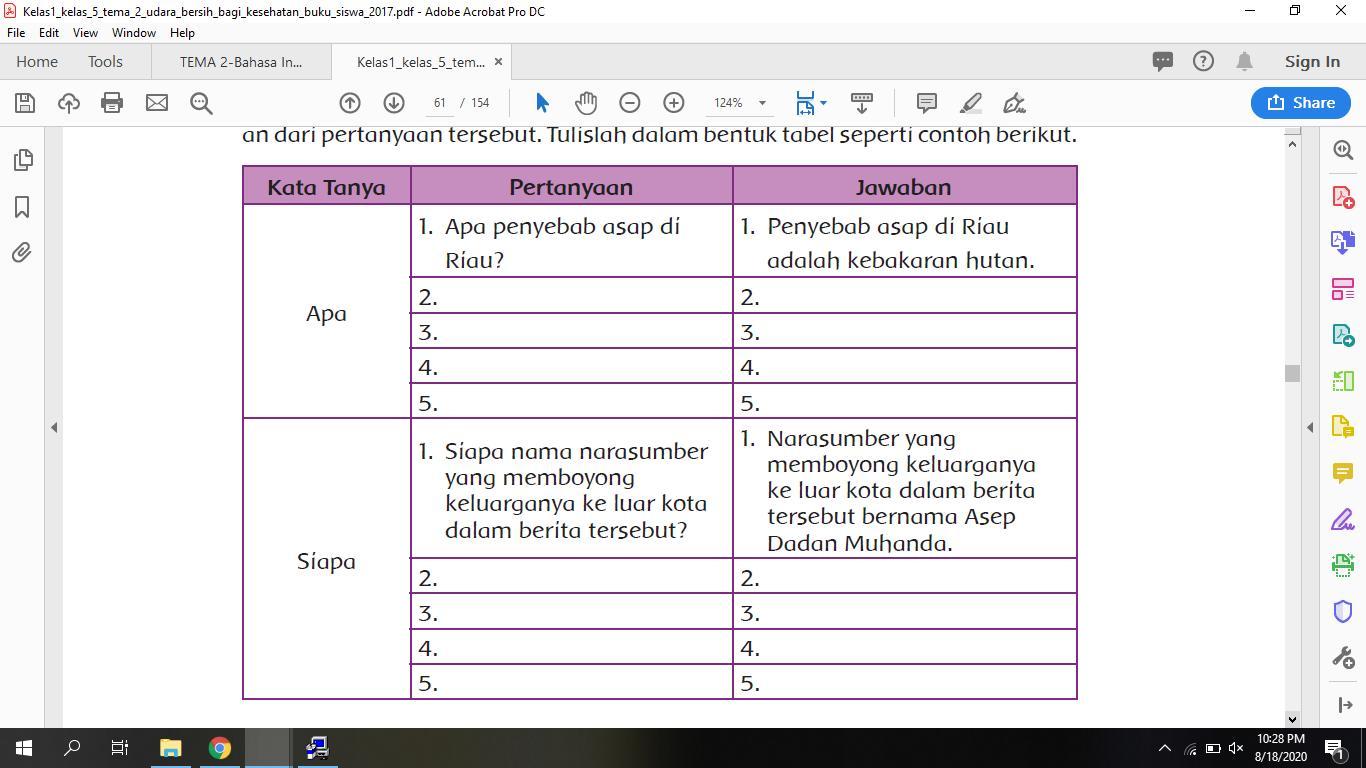Switch to the Home tab
This screenshot has width=1366, height=768.
click(37, 62)
